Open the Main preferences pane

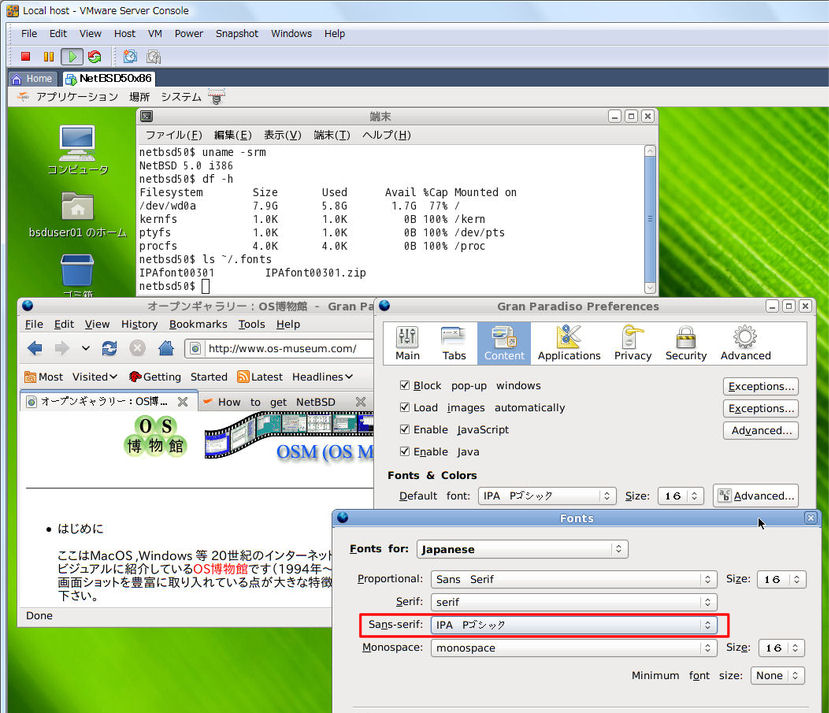(407, 343)
